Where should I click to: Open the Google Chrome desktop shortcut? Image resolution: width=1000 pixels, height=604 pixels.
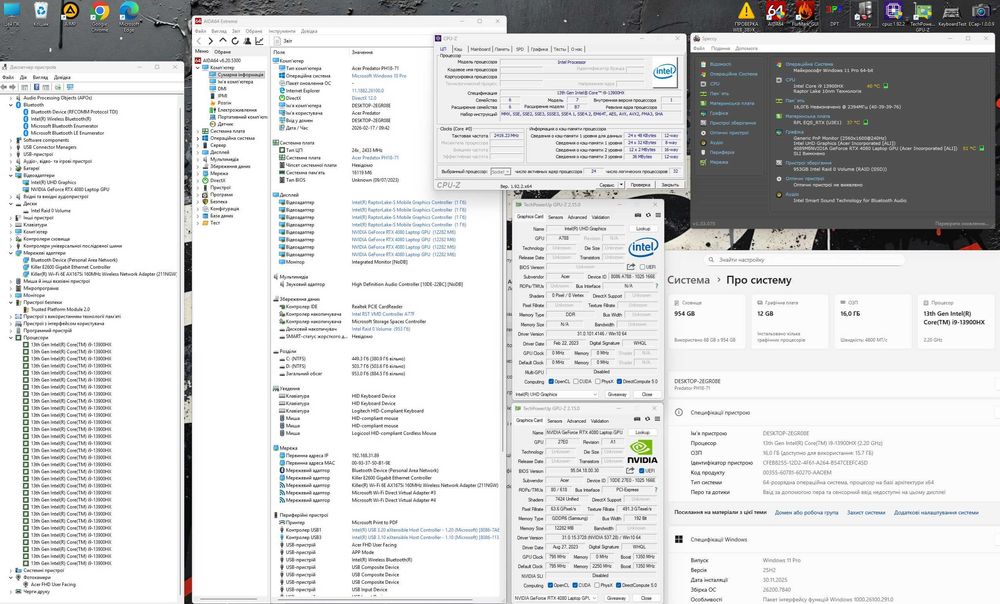tap(99, 15)
